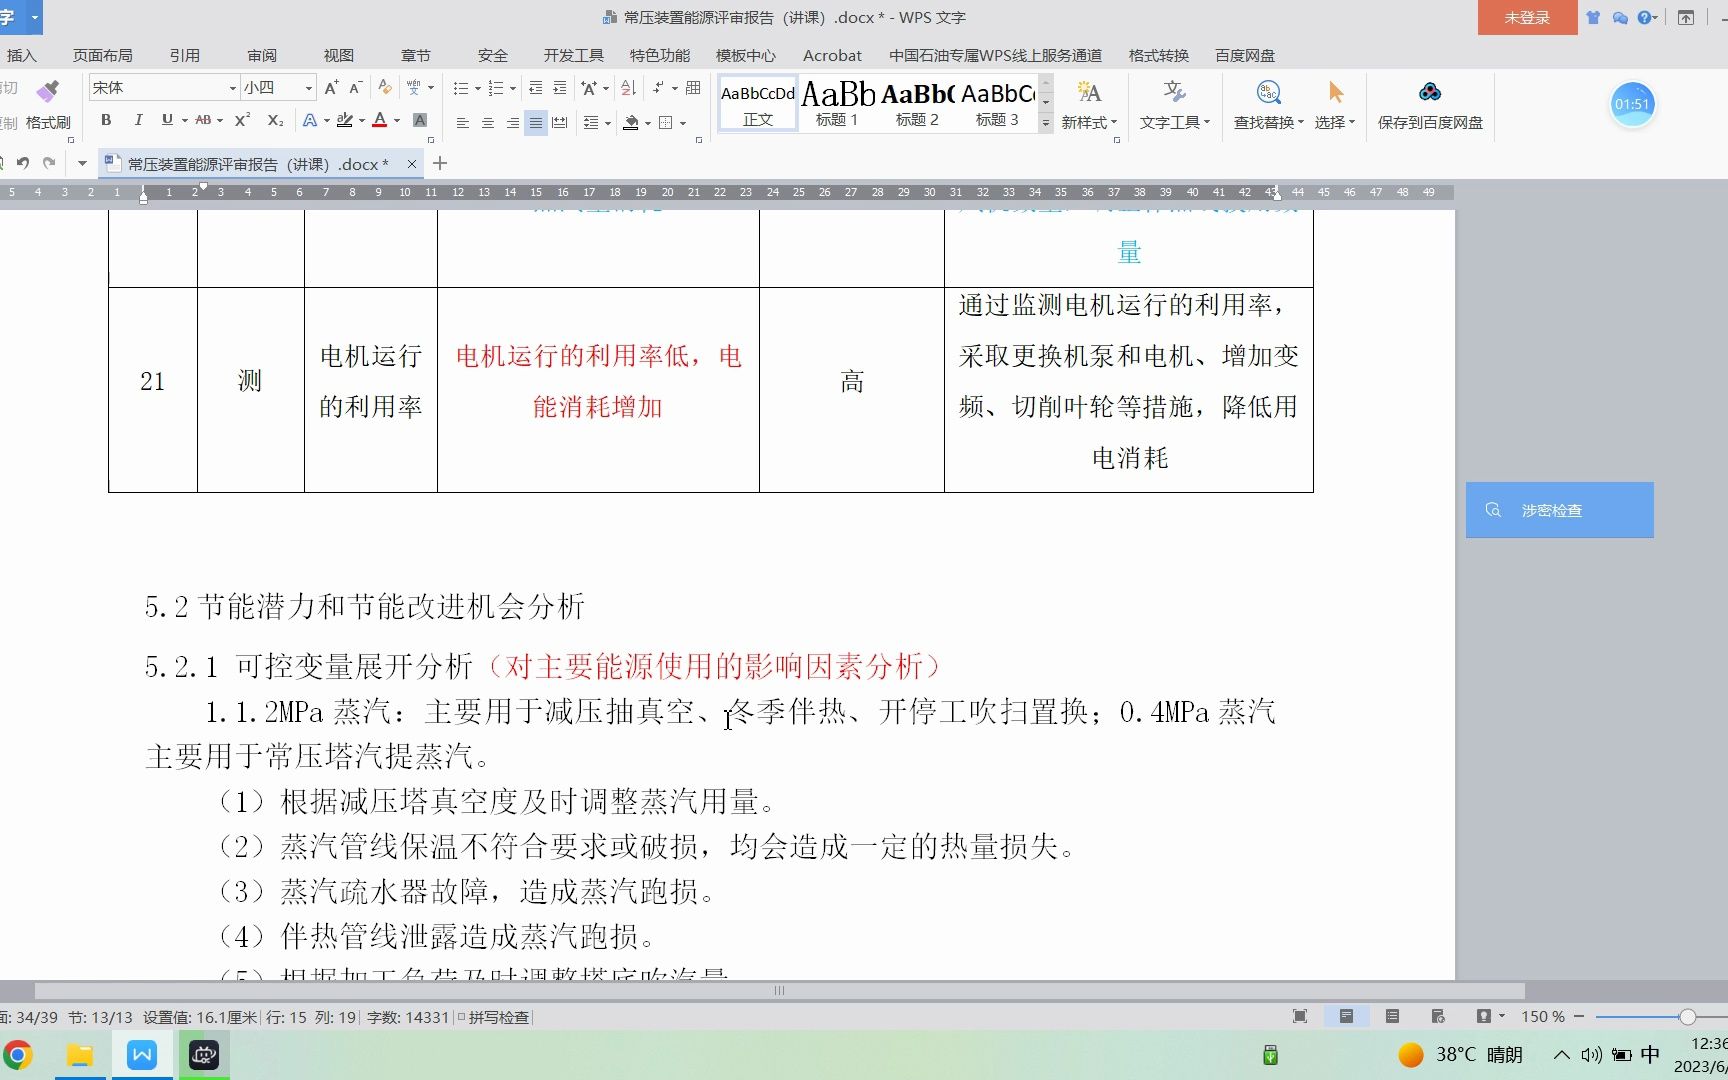Screen dimensions: 1728x1080
Task: Apply the 标题 1 style
Action: pos(837,103)
